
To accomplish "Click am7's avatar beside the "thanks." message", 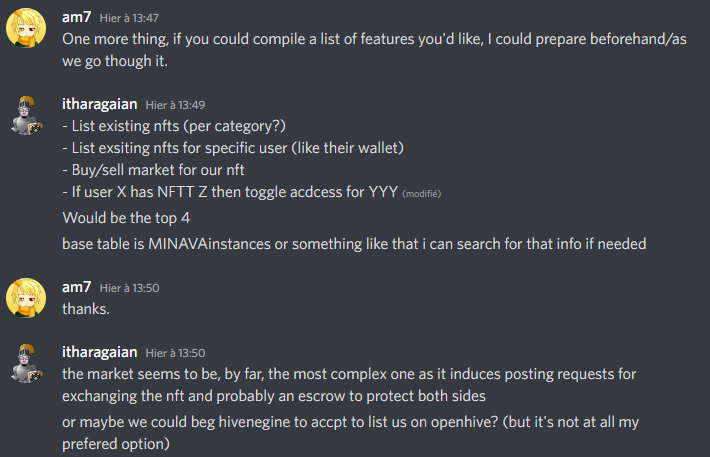I will click(x=25, y=299).
